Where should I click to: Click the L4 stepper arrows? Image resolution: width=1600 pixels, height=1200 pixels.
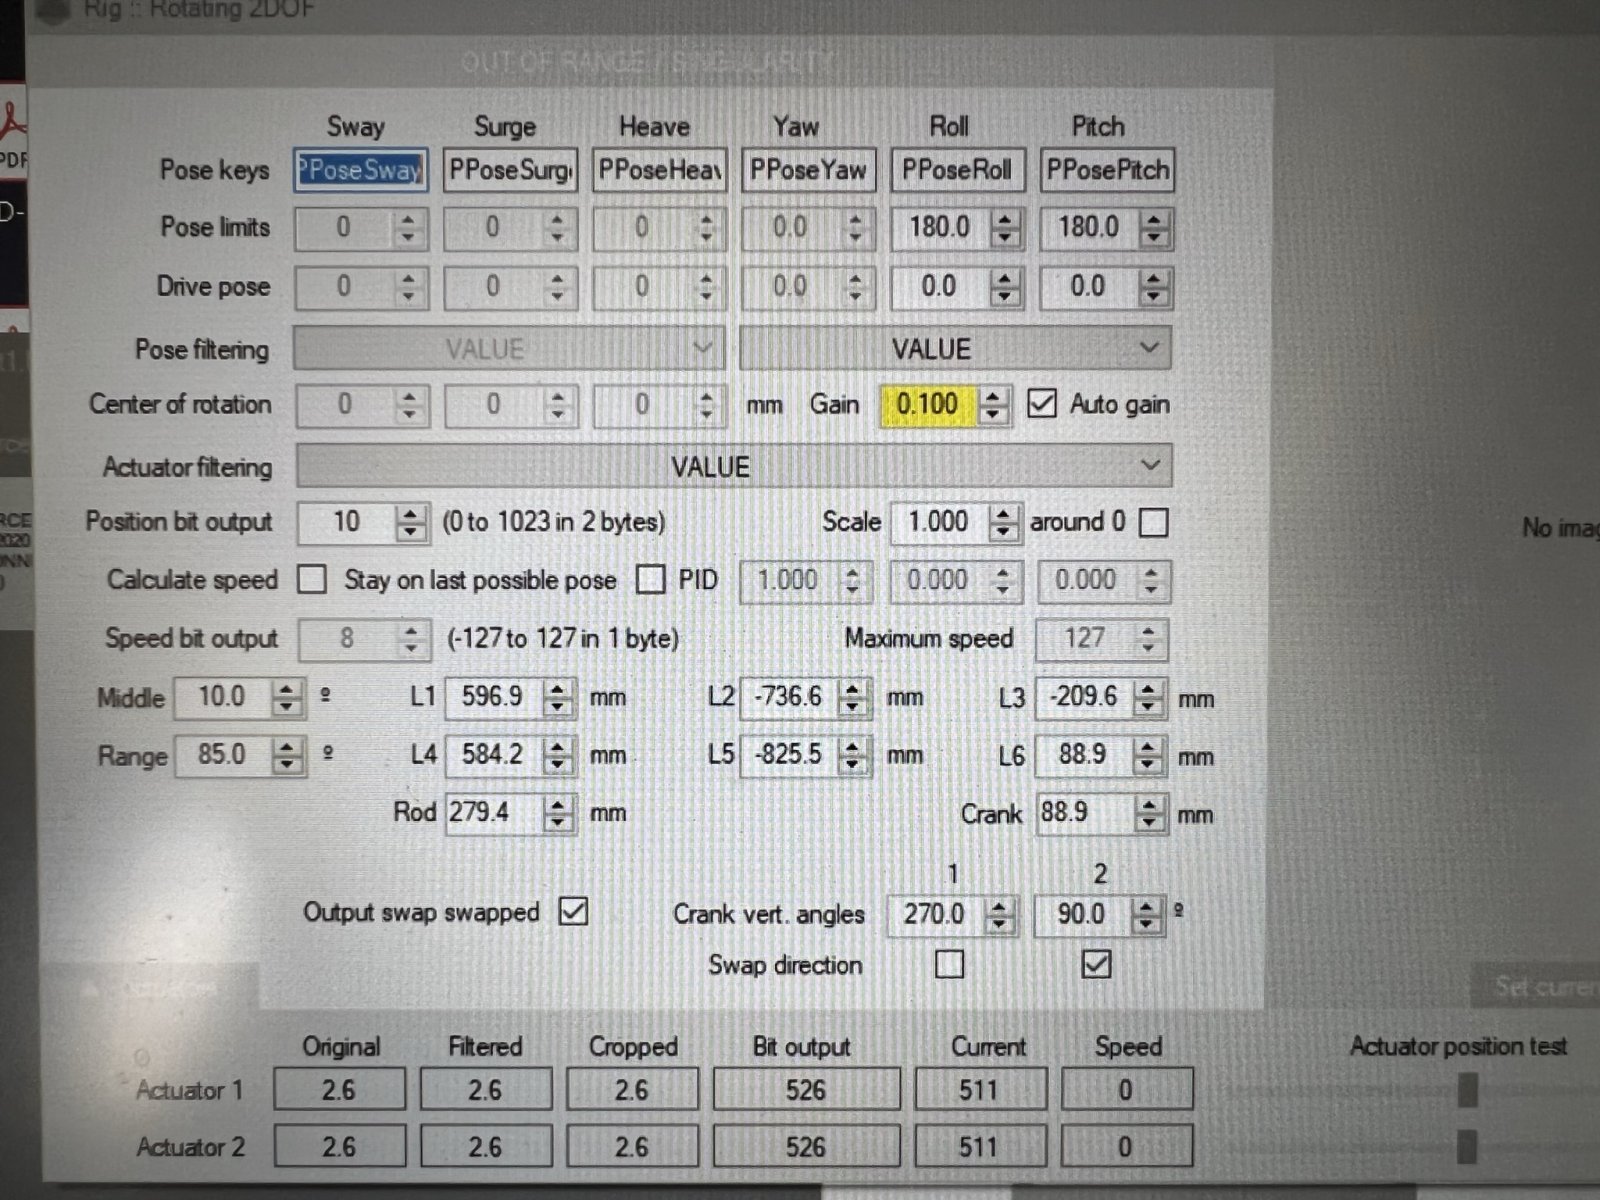pyautogui.click(x=558, y=755)
